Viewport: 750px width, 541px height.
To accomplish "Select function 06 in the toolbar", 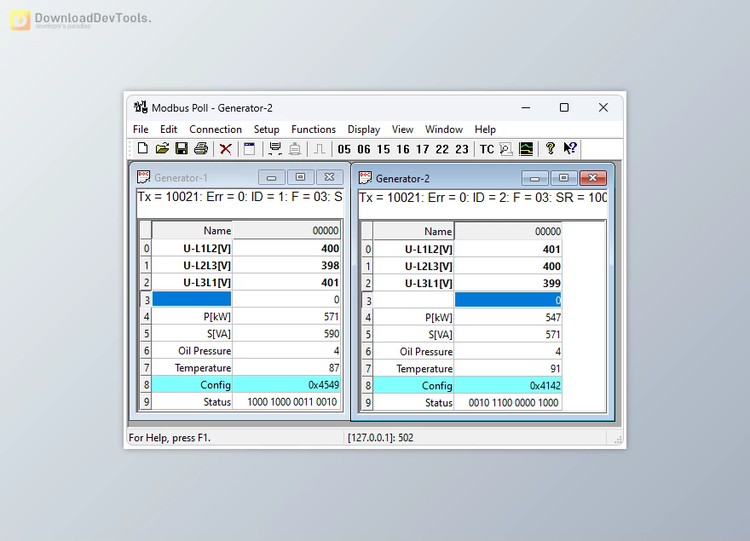I will 364,149.
